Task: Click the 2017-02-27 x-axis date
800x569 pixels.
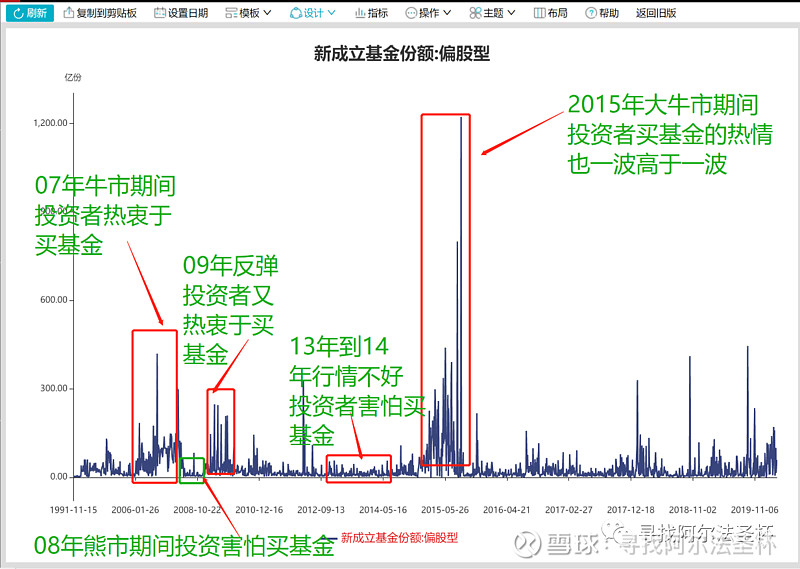Action: pos(569,510)
